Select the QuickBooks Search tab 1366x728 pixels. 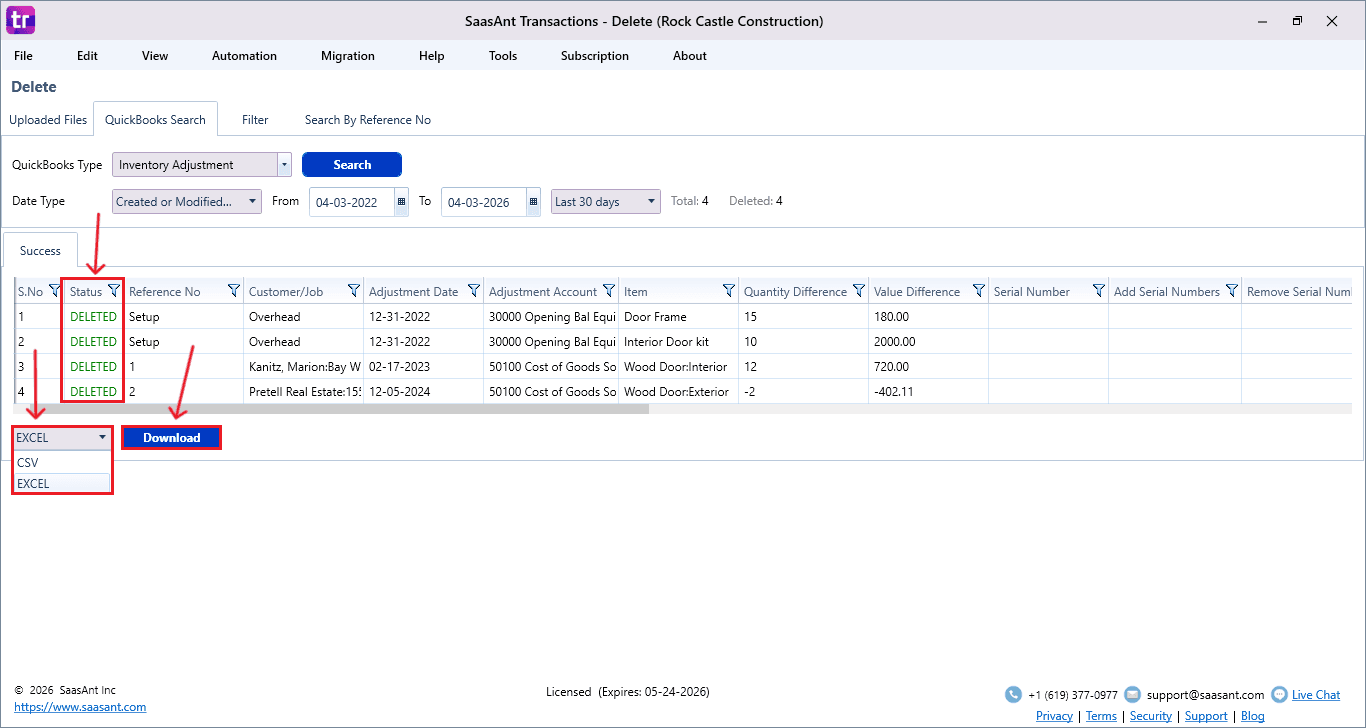(x=155, y=120)
